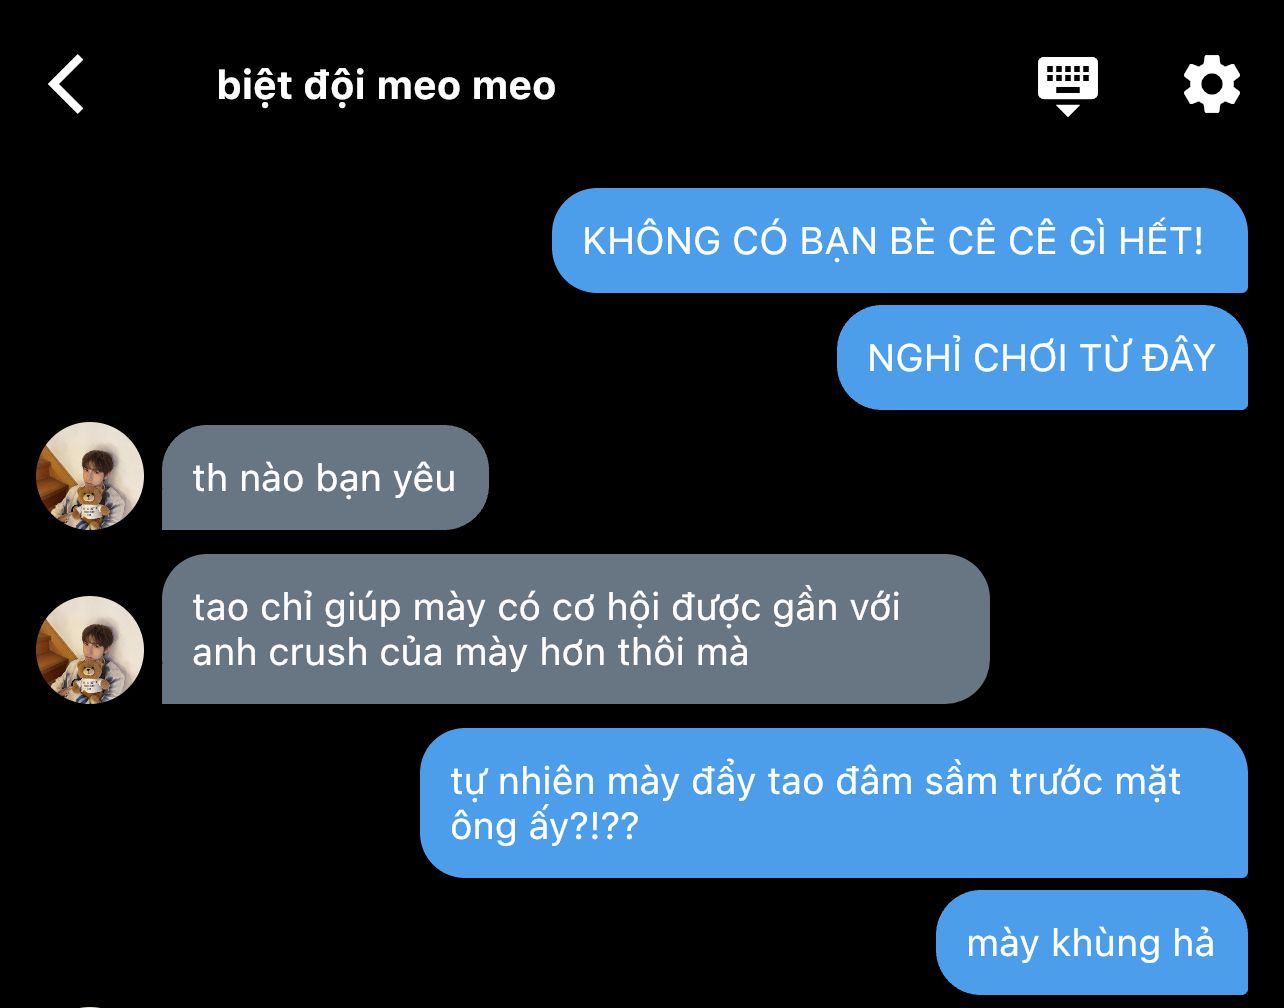Tap the grey 'th nào bạn yêu' message
Viewport: 1284px width, 1008px height.
pos(325,478)
